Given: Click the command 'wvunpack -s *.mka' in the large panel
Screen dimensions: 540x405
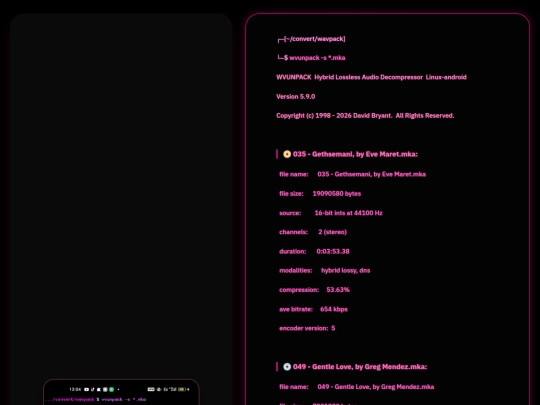Looking at the screenshot, I should pos(317,58).
